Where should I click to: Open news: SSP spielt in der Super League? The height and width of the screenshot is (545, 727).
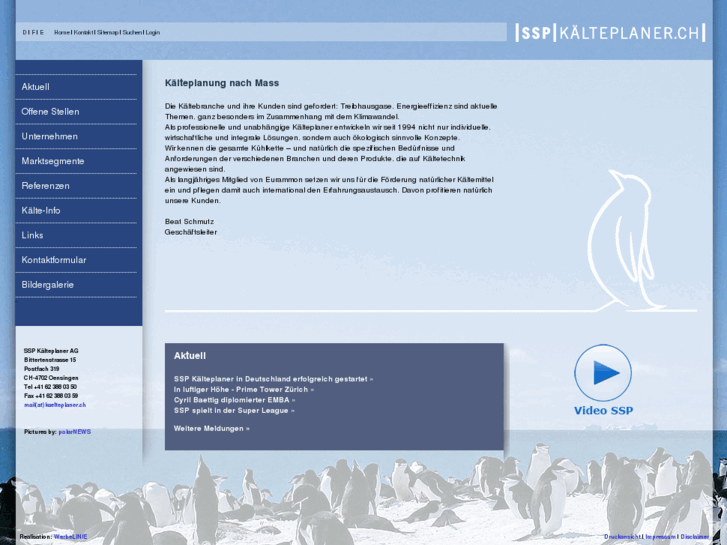tap(234, 410)
